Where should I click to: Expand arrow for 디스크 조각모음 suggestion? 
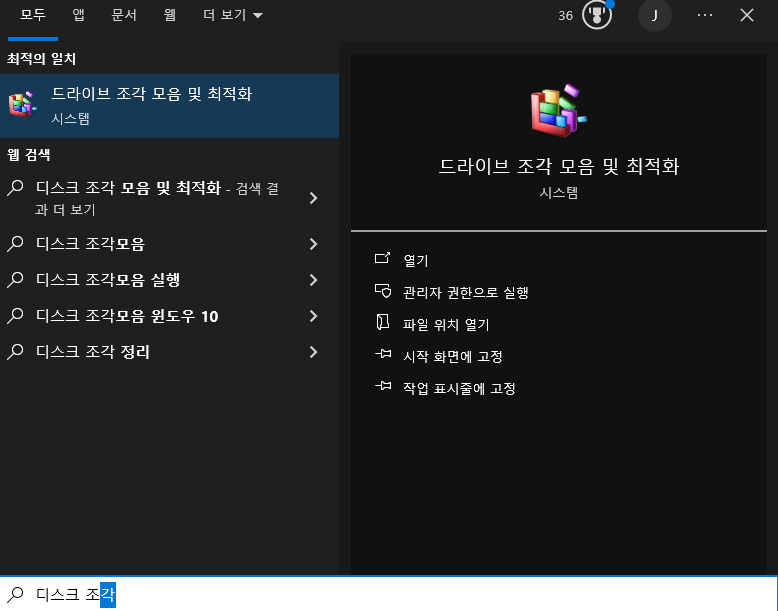313,244
